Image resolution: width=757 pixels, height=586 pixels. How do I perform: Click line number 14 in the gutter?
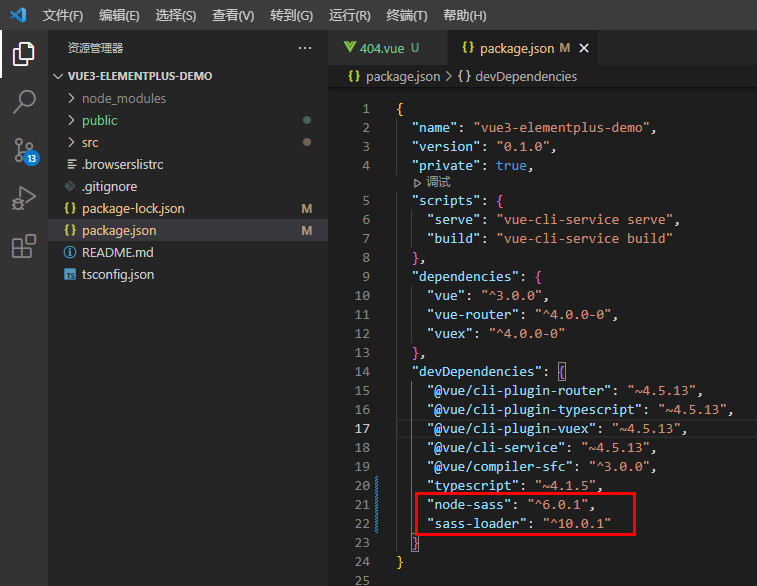tap(362, 372)
